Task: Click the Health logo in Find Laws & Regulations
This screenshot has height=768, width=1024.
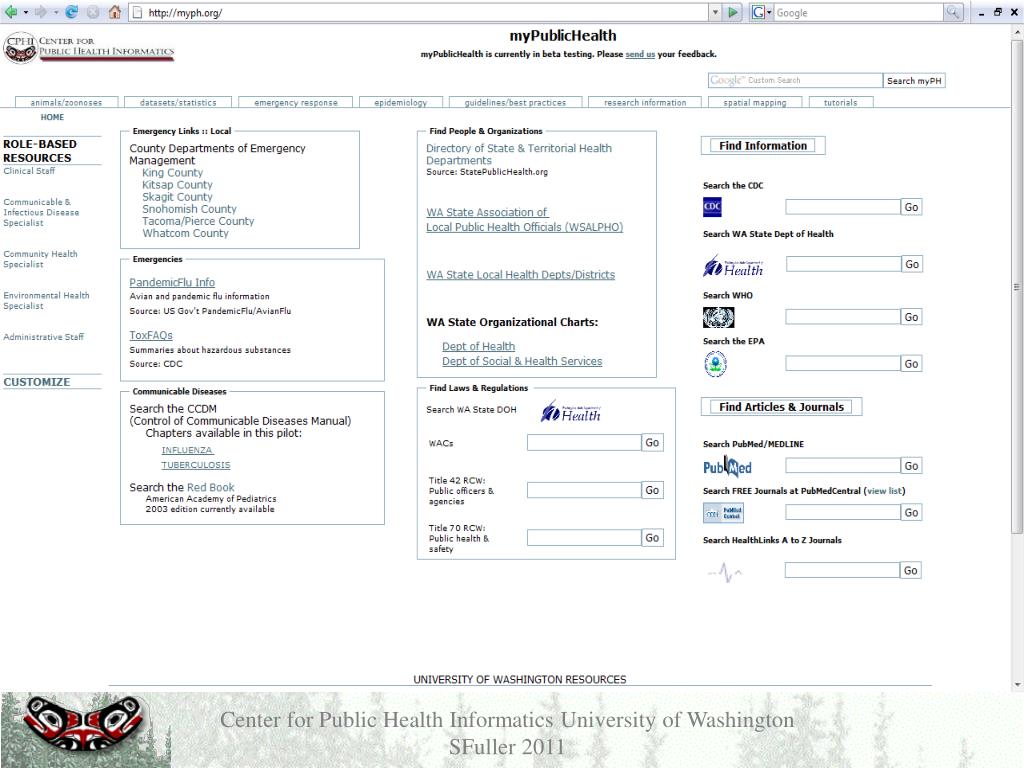Action: (571, 411)
